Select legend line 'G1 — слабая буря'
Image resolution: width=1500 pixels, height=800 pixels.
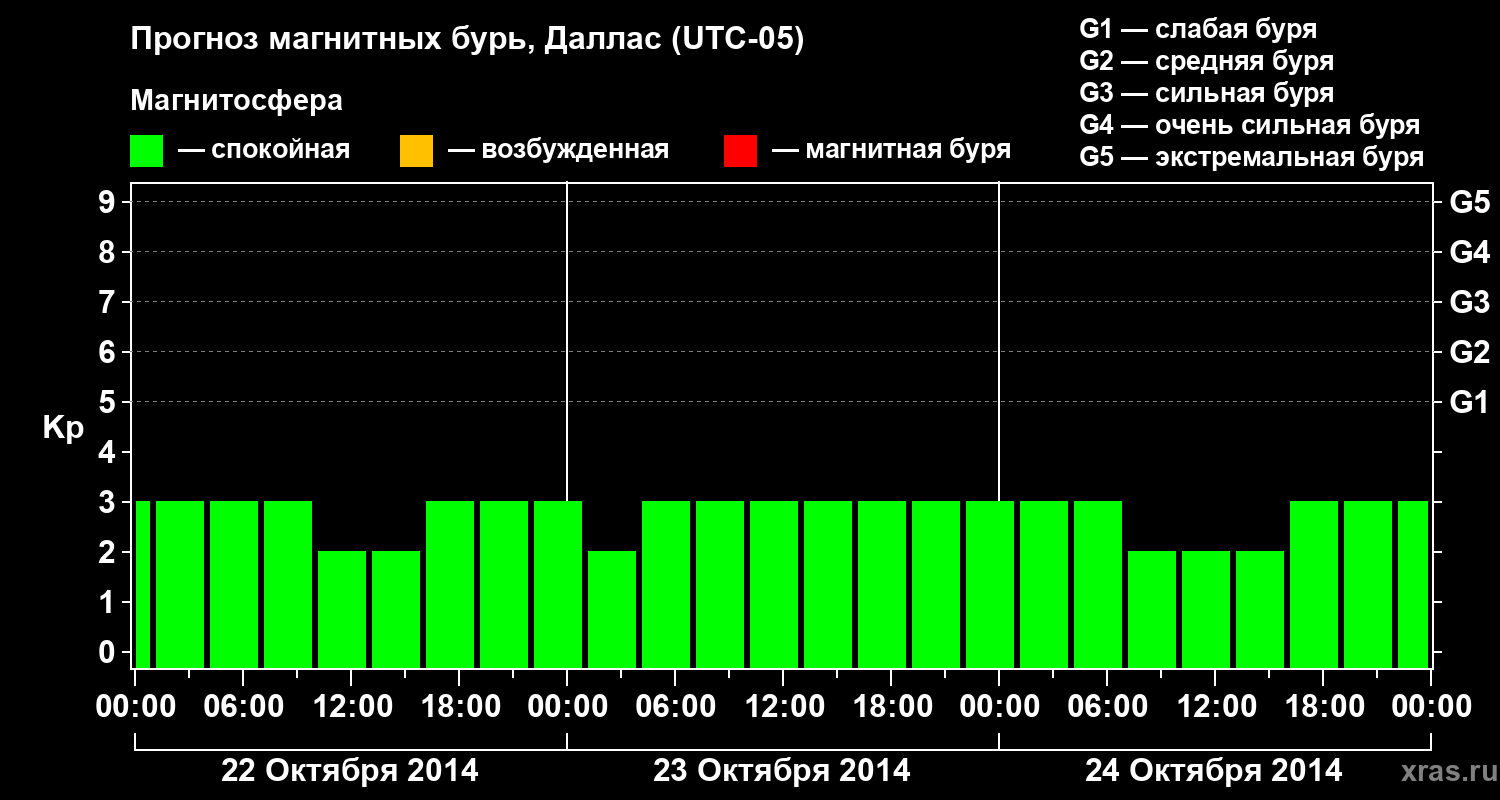(x=1198, y=29)
